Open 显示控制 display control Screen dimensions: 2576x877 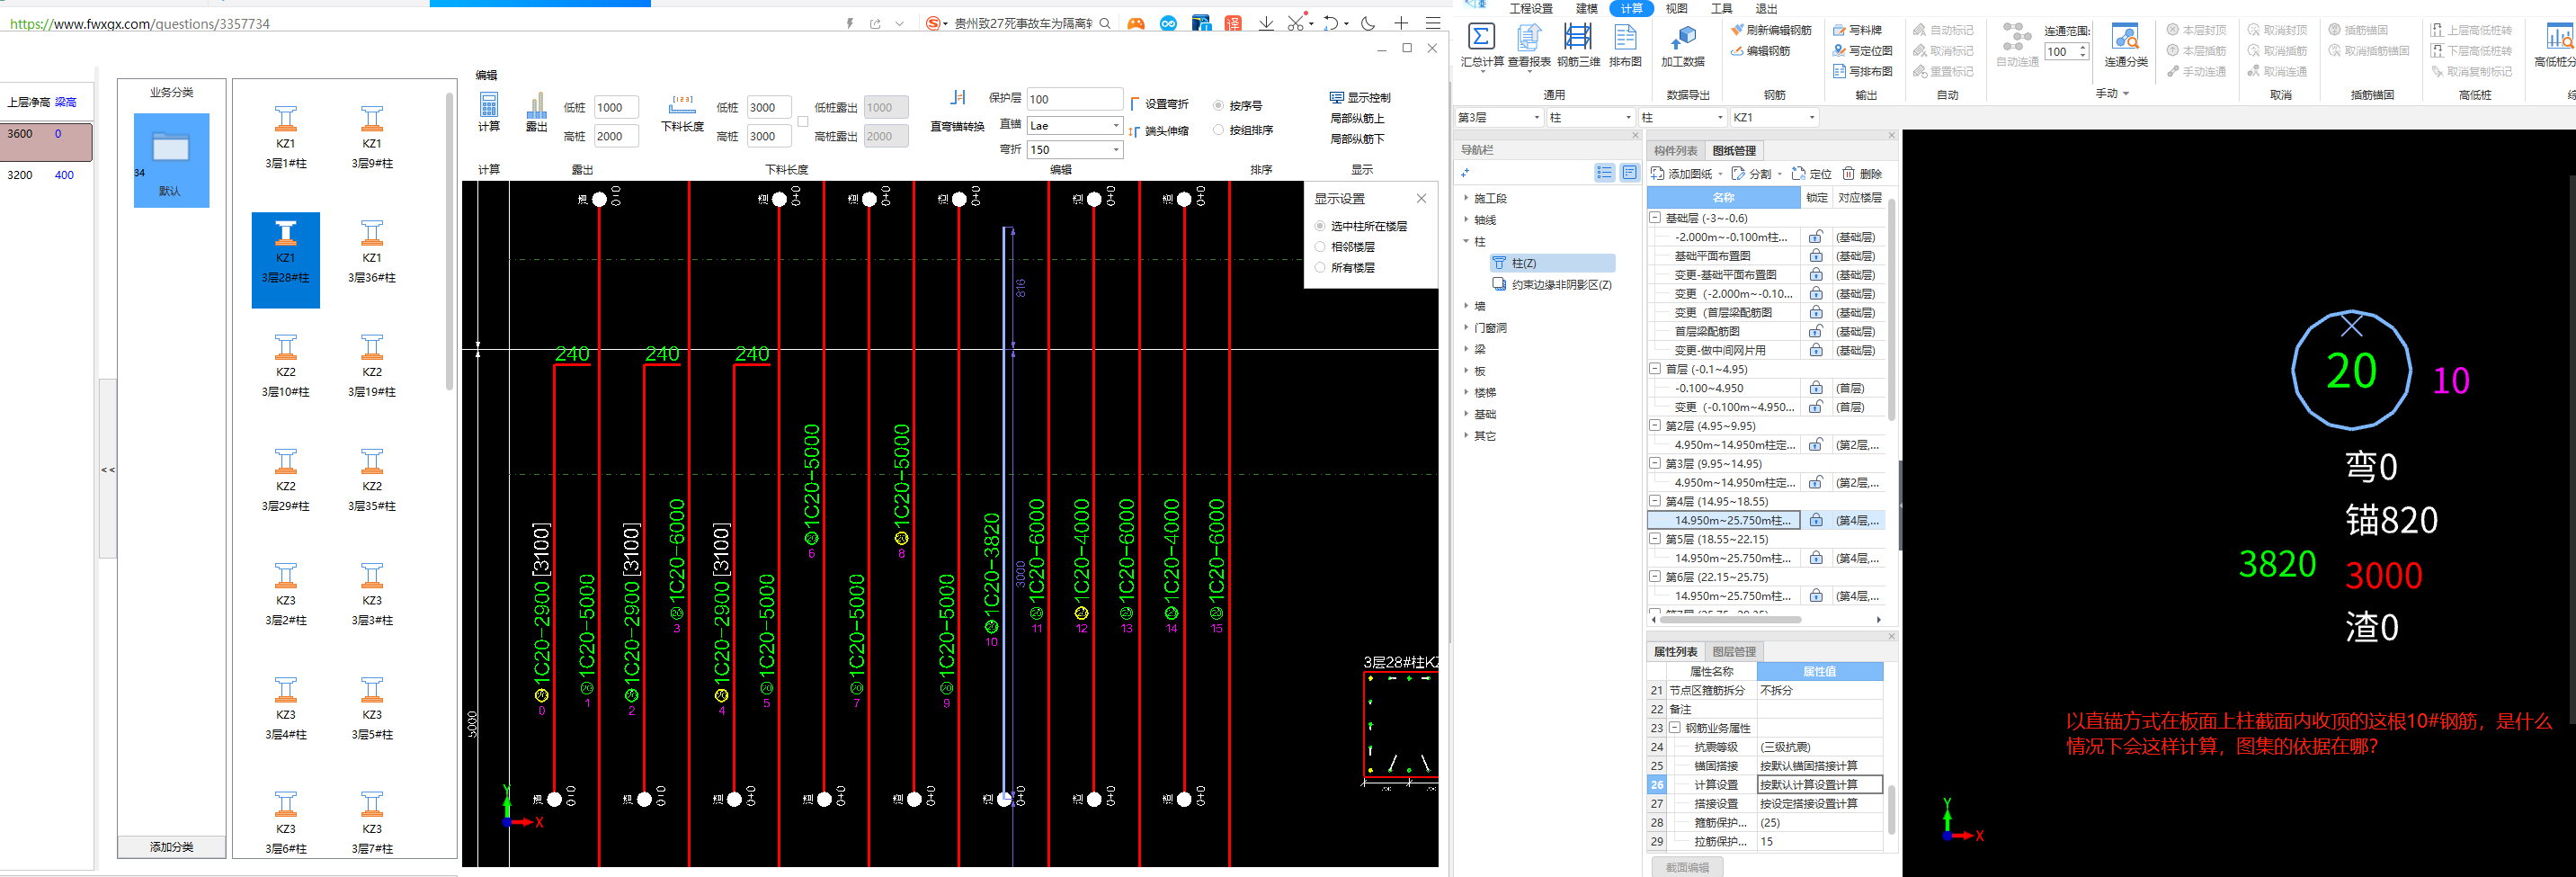point(1360,98)
